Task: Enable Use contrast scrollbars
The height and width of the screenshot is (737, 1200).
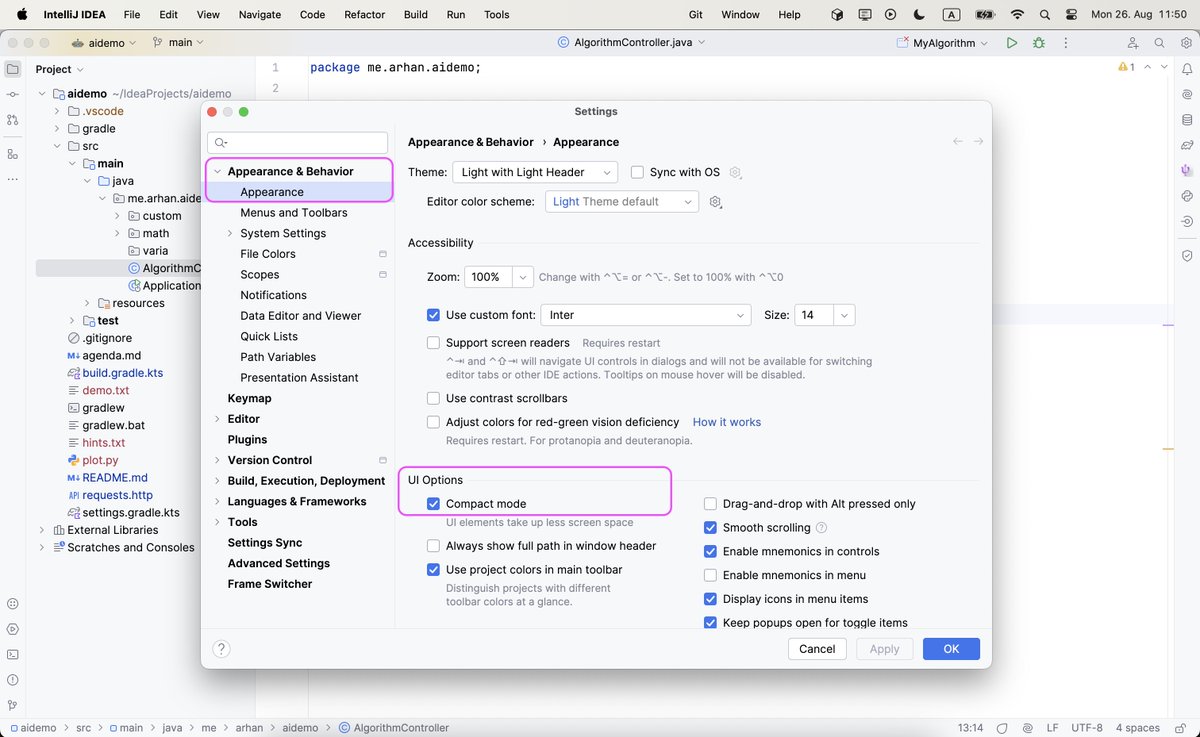Action: coord(433,398)
